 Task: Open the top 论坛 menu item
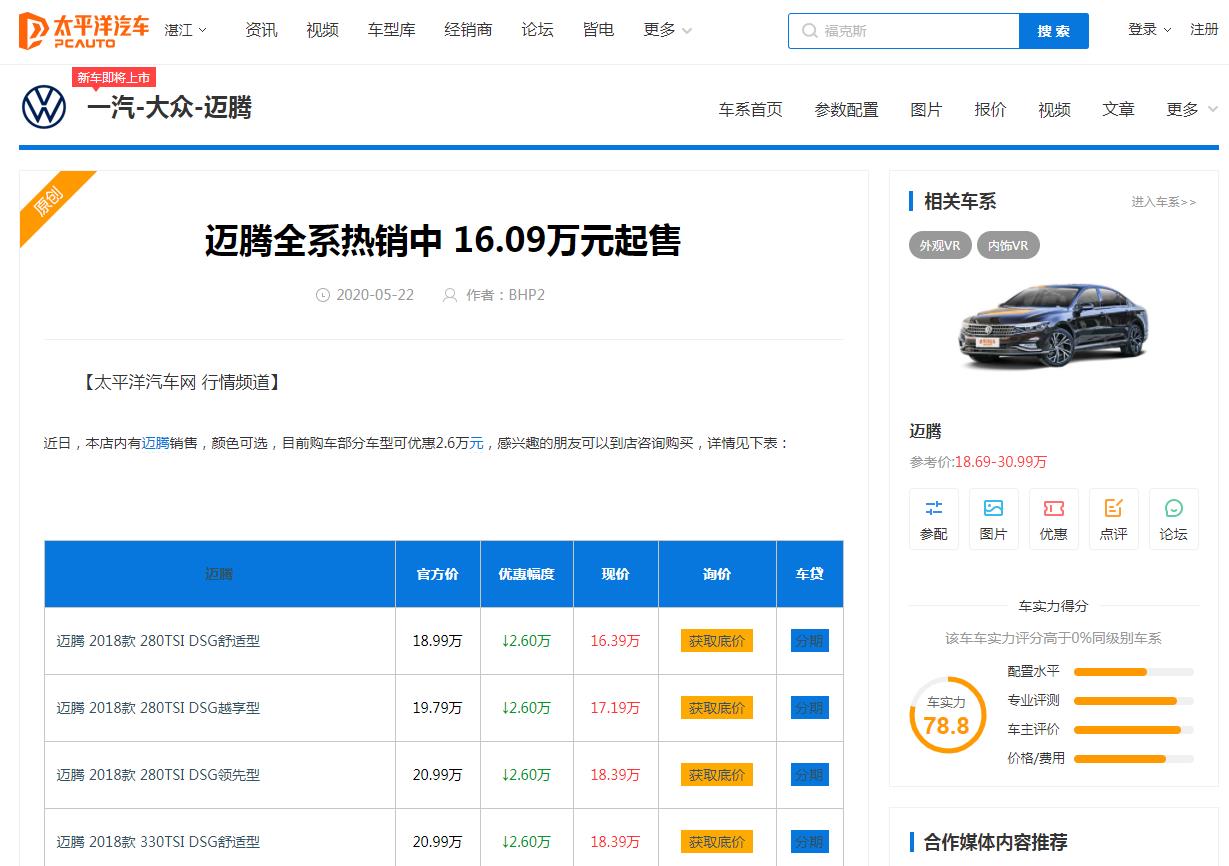[537, 30]
